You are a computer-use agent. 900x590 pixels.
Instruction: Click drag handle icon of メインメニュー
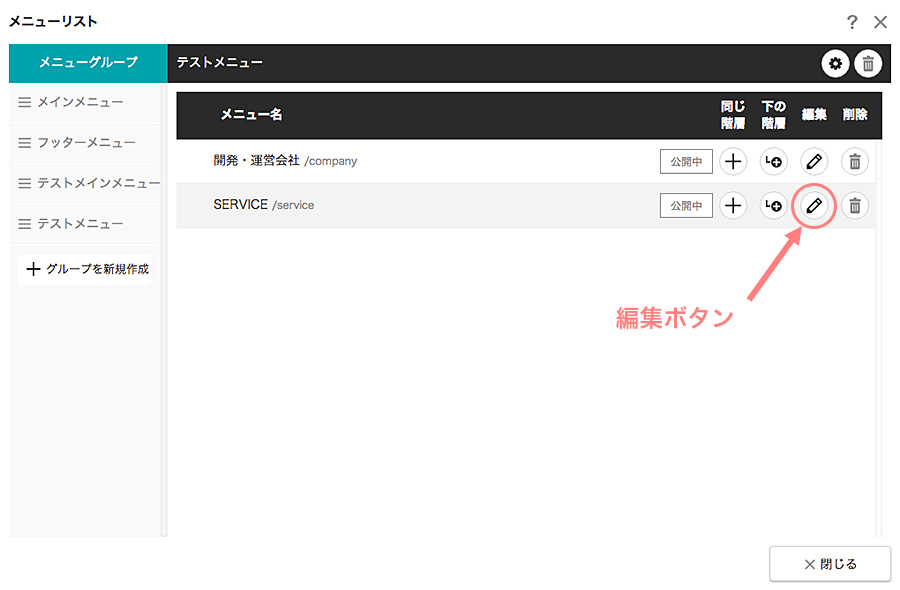pyautogui.click(x=25, y=102)
